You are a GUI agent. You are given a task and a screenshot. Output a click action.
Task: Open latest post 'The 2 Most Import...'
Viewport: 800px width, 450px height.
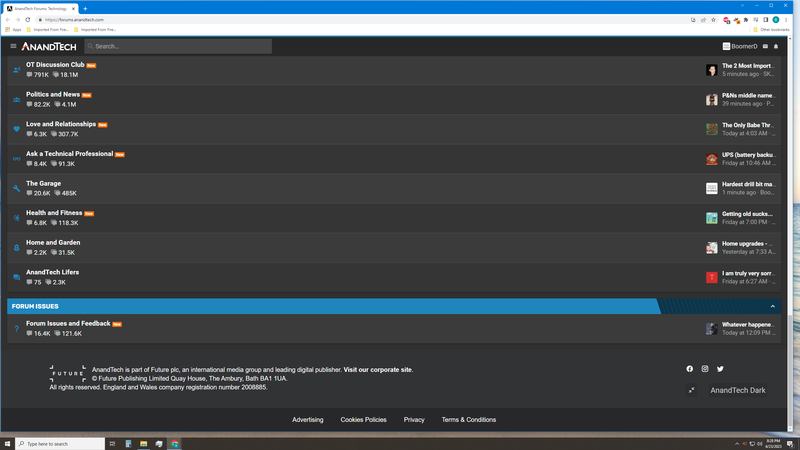click(748, 66)
